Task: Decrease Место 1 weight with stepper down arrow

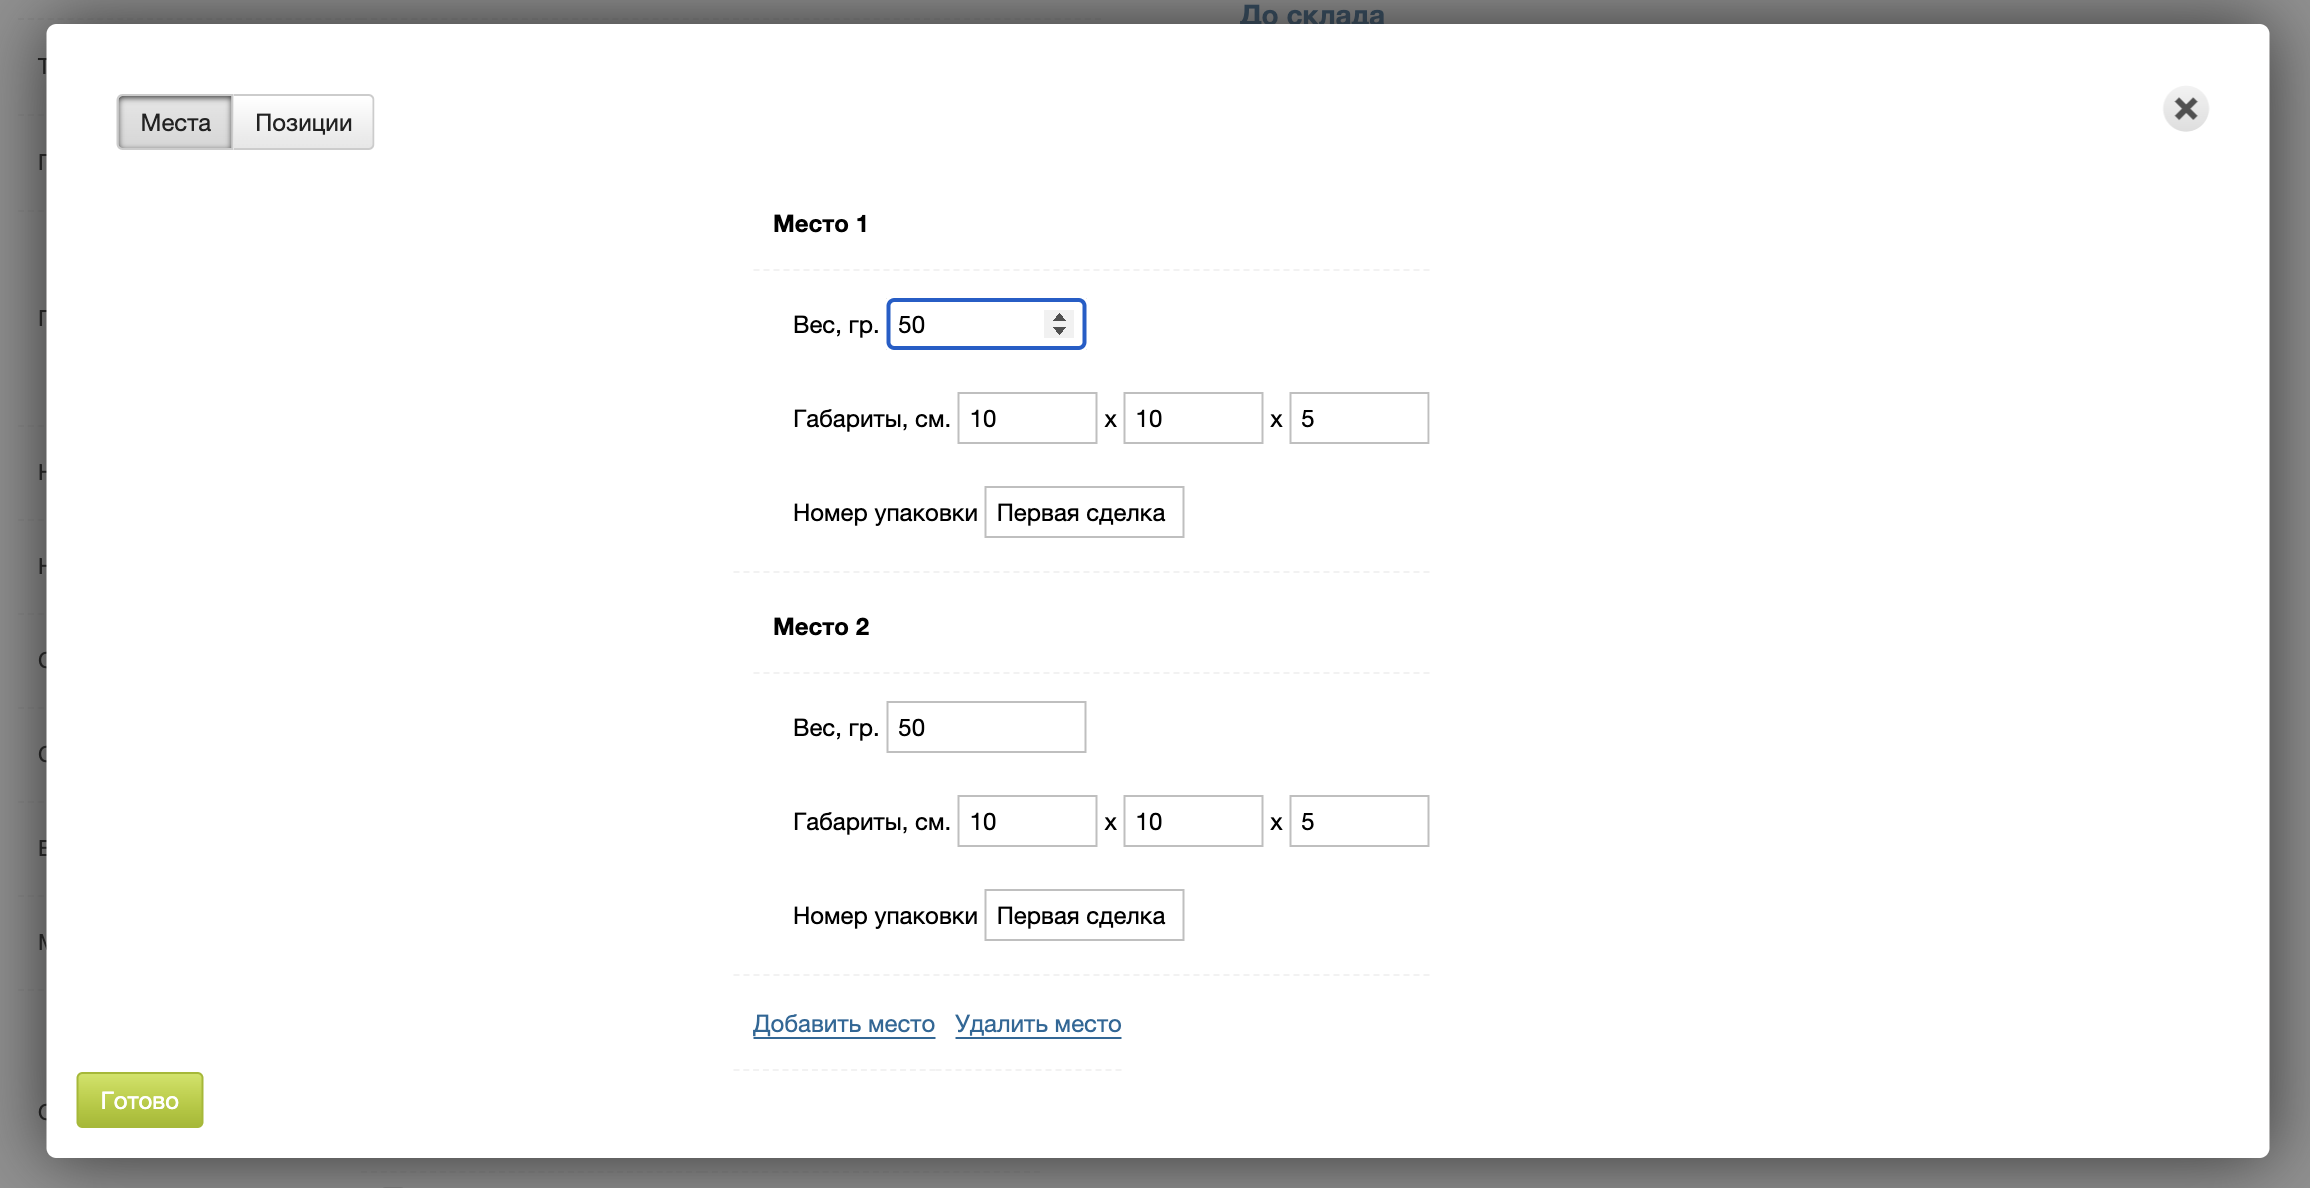Action: click(x=1059, y=331)
